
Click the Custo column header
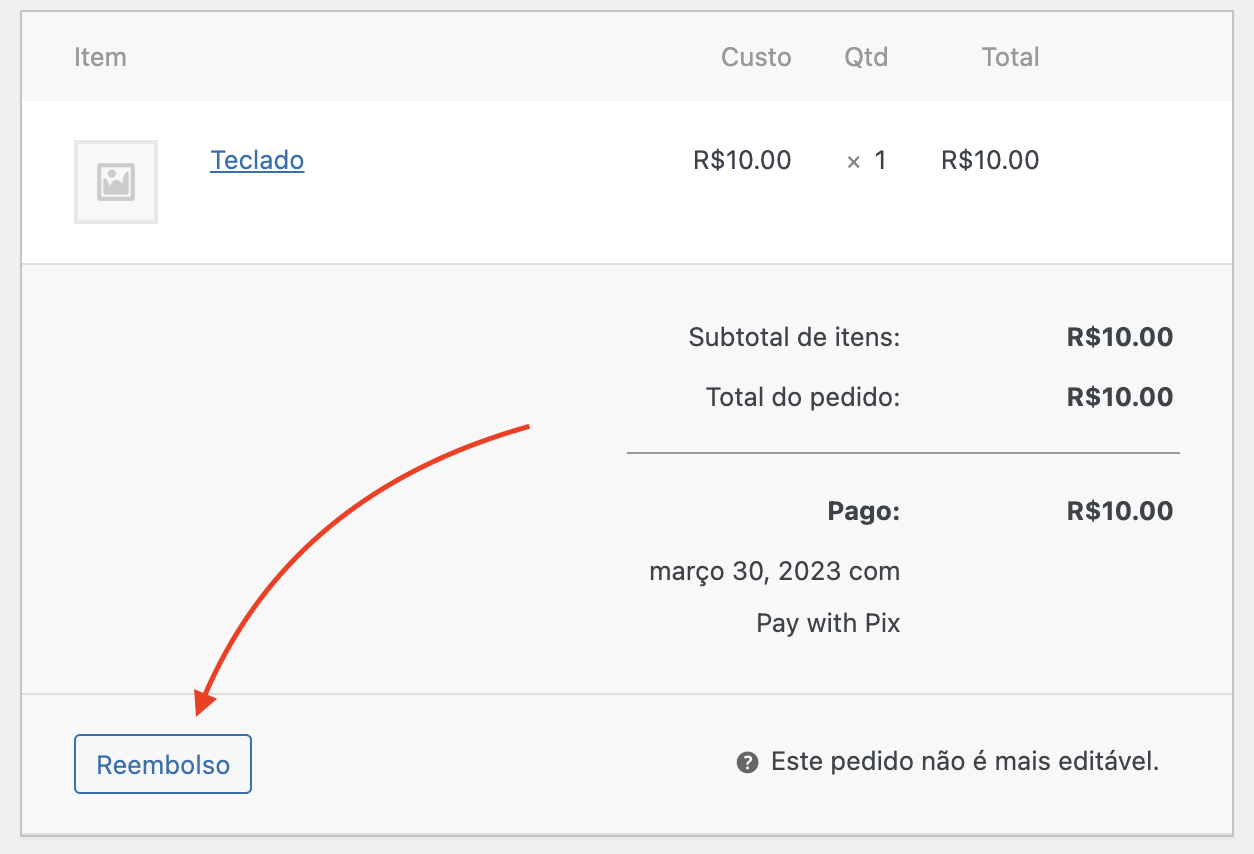[756, 57]
